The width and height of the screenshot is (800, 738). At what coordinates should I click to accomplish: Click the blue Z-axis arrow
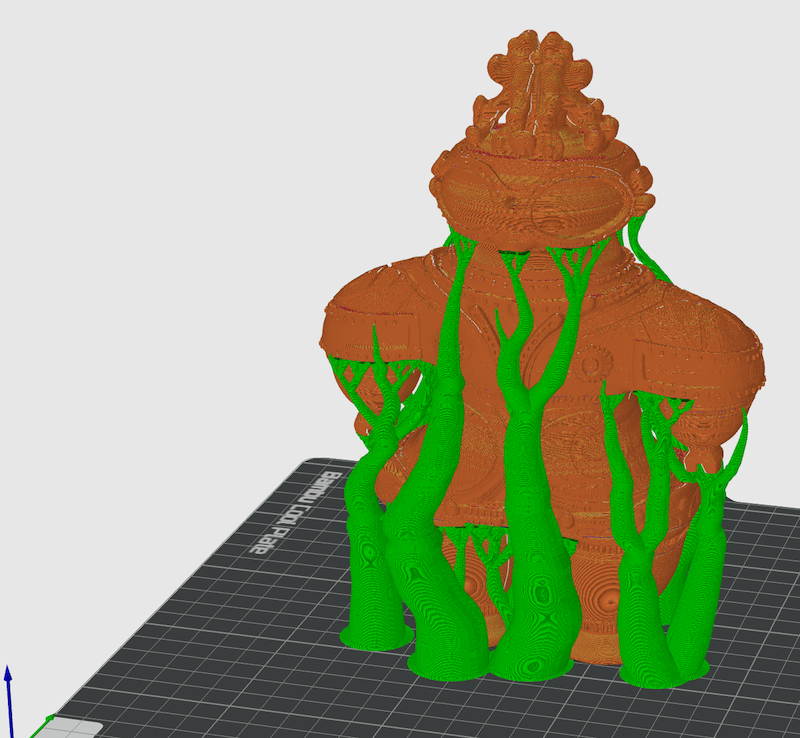[x=8, y=690]
